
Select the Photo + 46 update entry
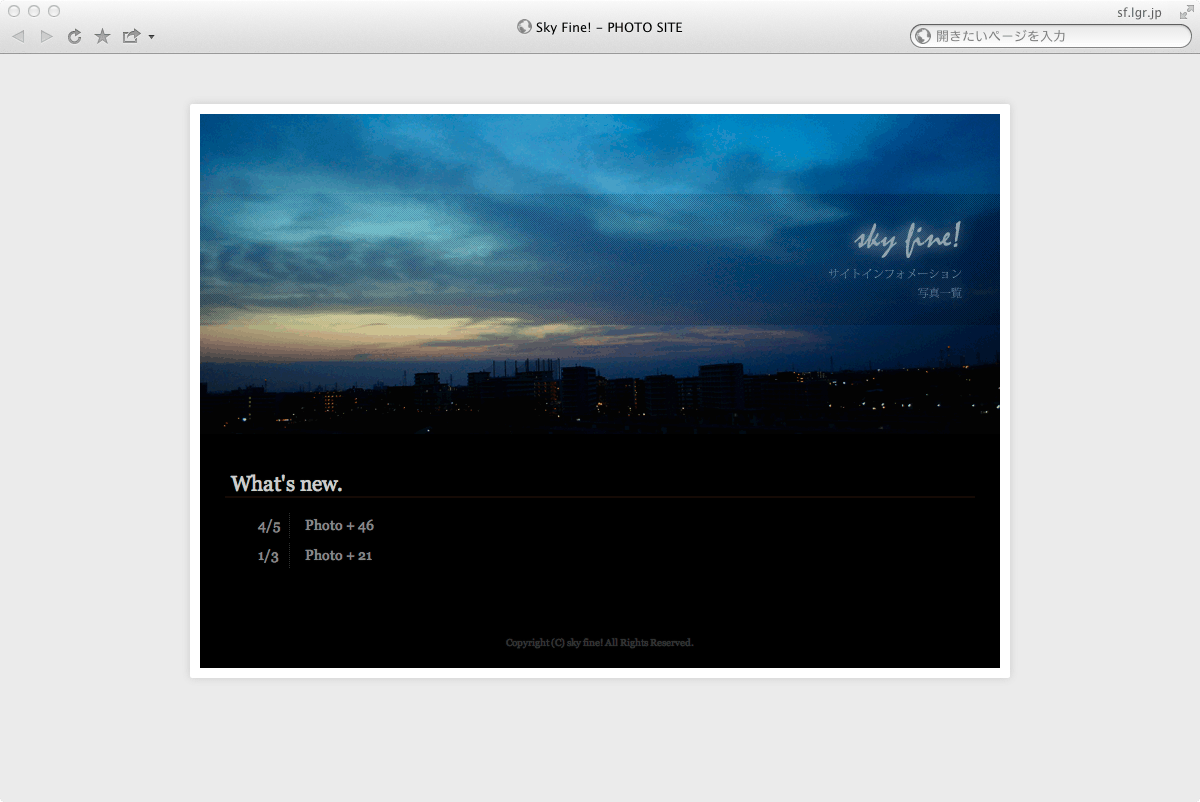point(339,525)
